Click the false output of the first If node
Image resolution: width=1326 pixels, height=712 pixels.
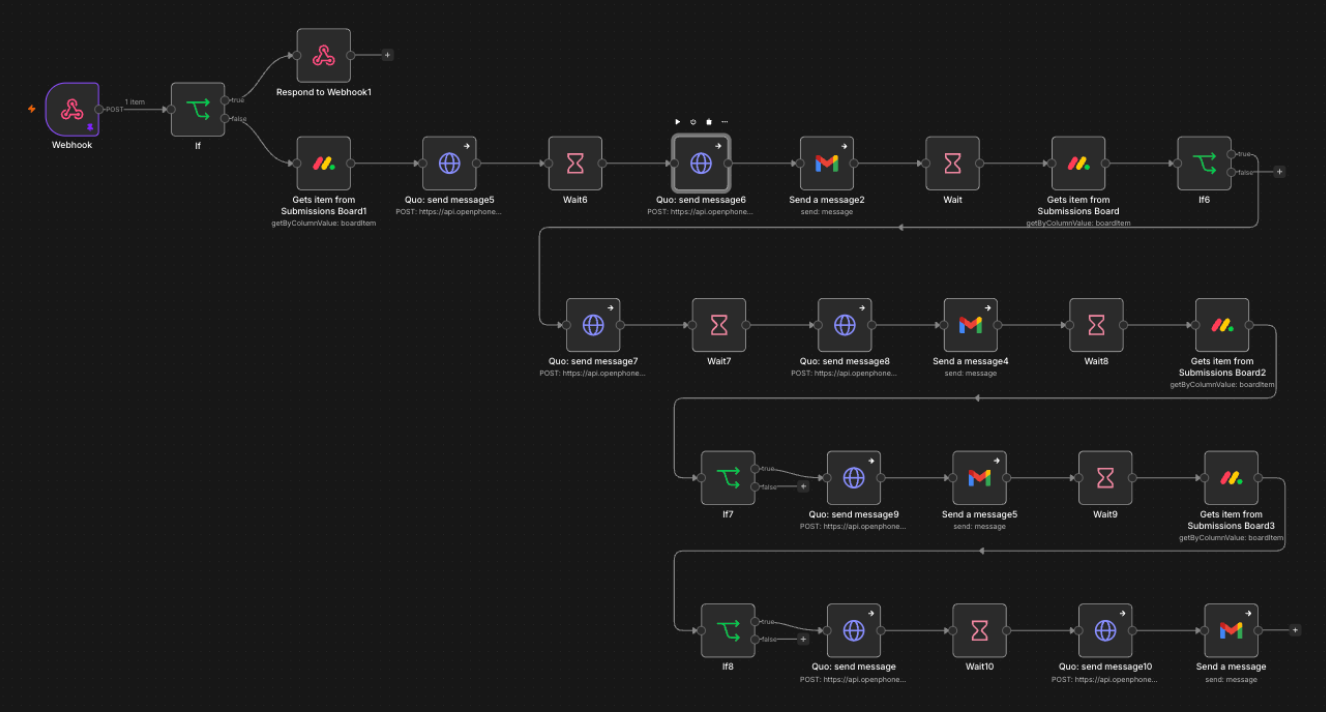[225, 118]
